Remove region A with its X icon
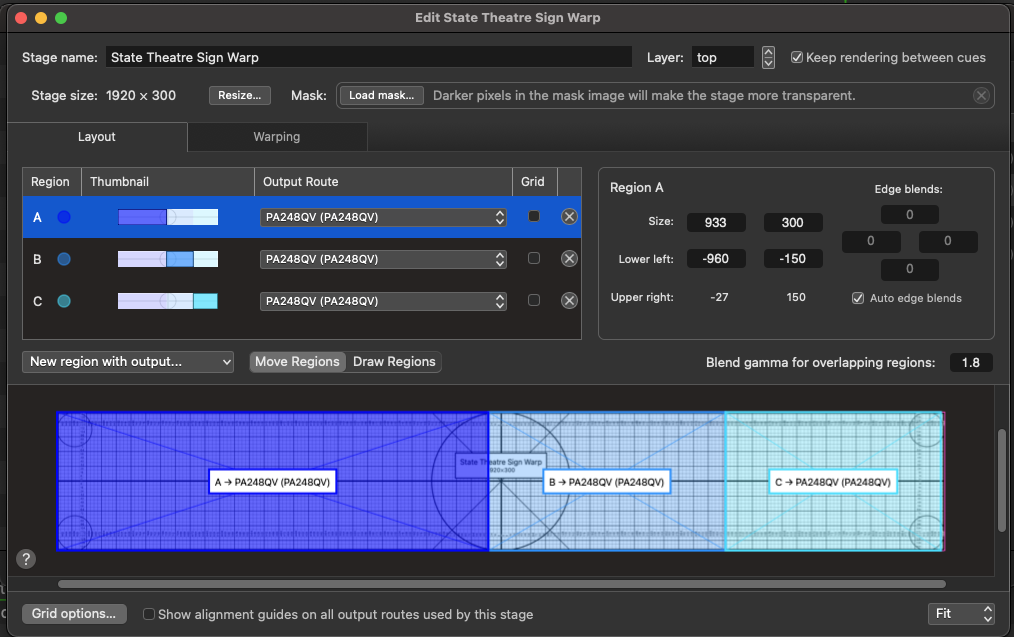Screen dimensions: 1014x637 click(569, 217)
